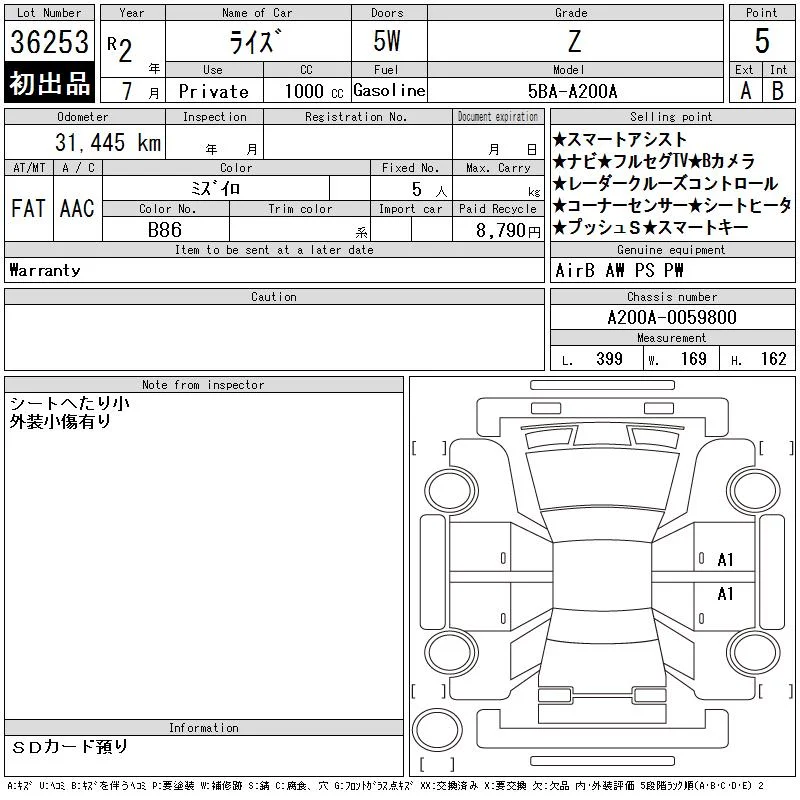Open the Use field showing Private
The height and width of the screenshot is (800, 800).
coord(213,91)
